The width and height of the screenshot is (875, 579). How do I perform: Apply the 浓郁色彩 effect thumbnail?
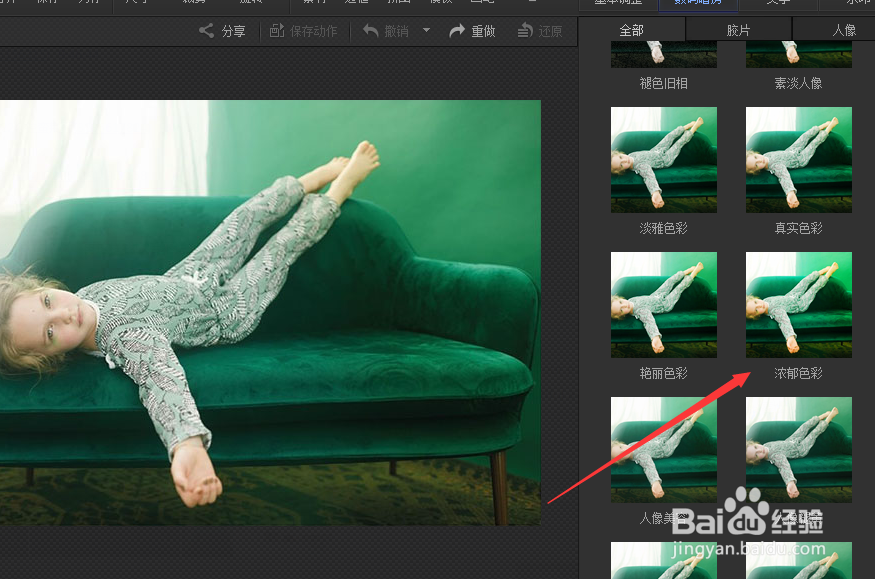coord(799,305)
